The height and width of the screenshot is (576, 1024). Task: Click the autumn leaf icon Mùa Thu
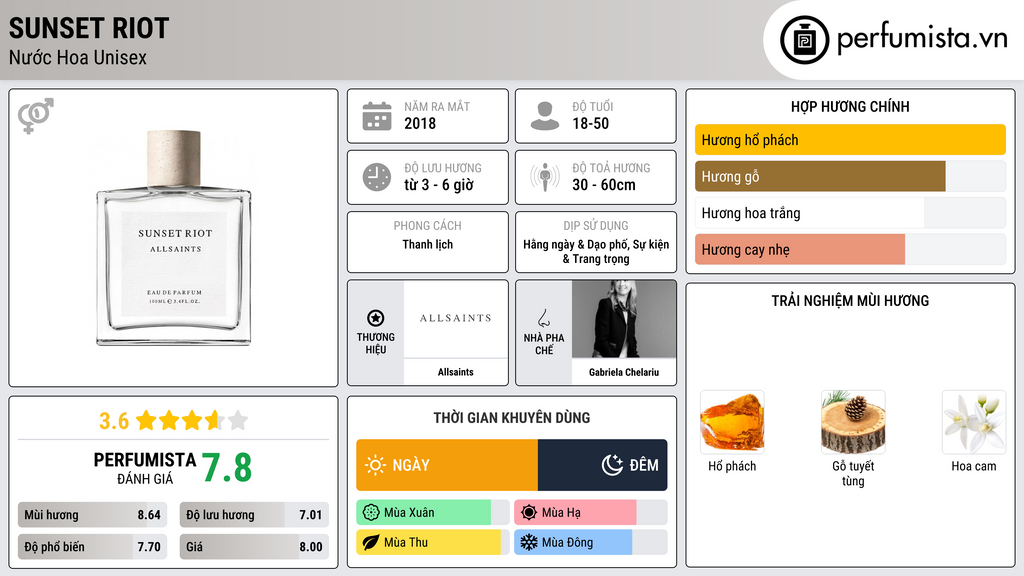pyautogui.click(x=371, y=542)
